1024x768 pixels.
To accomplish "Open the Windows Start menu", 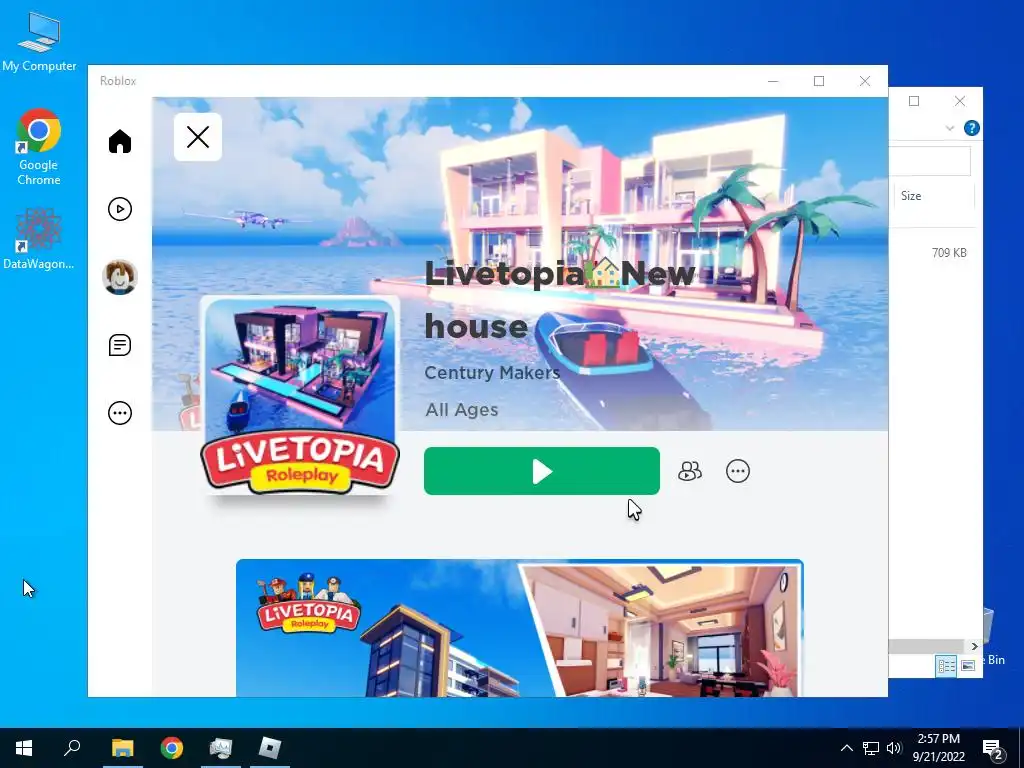I will point(24,748).
